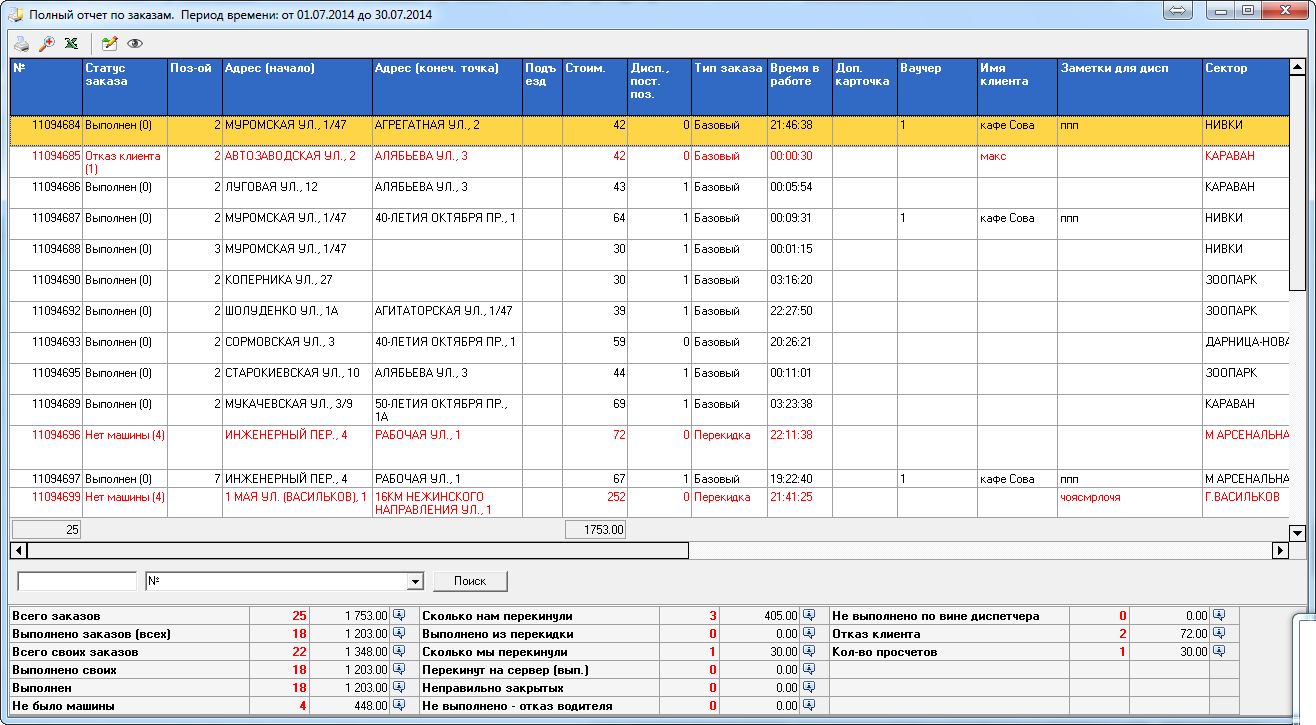Screen dimensions: 1316x725
Task: Show details icon for Отказ клиента row
Action: 1218,634
